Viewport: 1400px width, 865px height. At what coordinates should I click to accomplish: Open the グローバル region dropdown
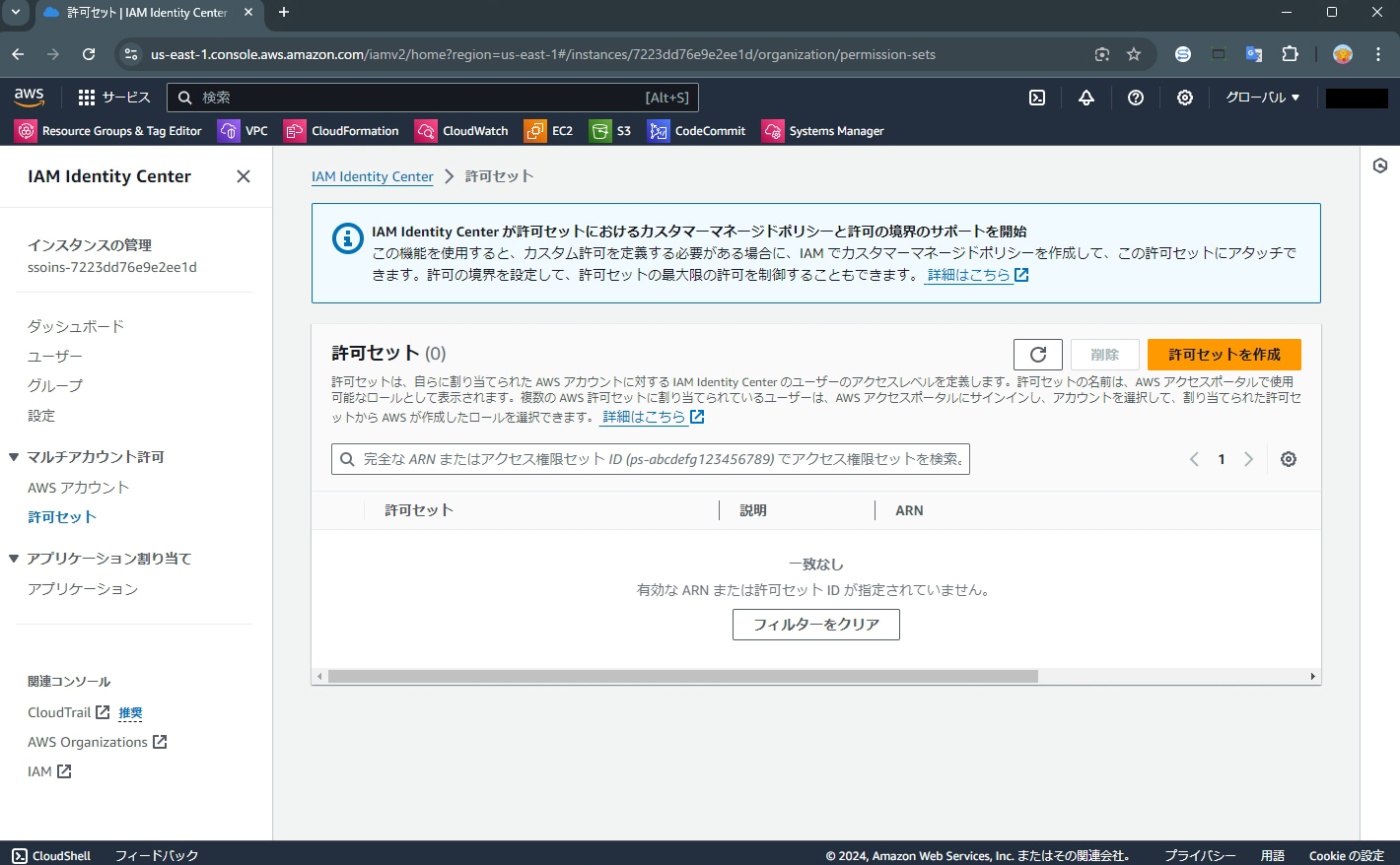1263,97
